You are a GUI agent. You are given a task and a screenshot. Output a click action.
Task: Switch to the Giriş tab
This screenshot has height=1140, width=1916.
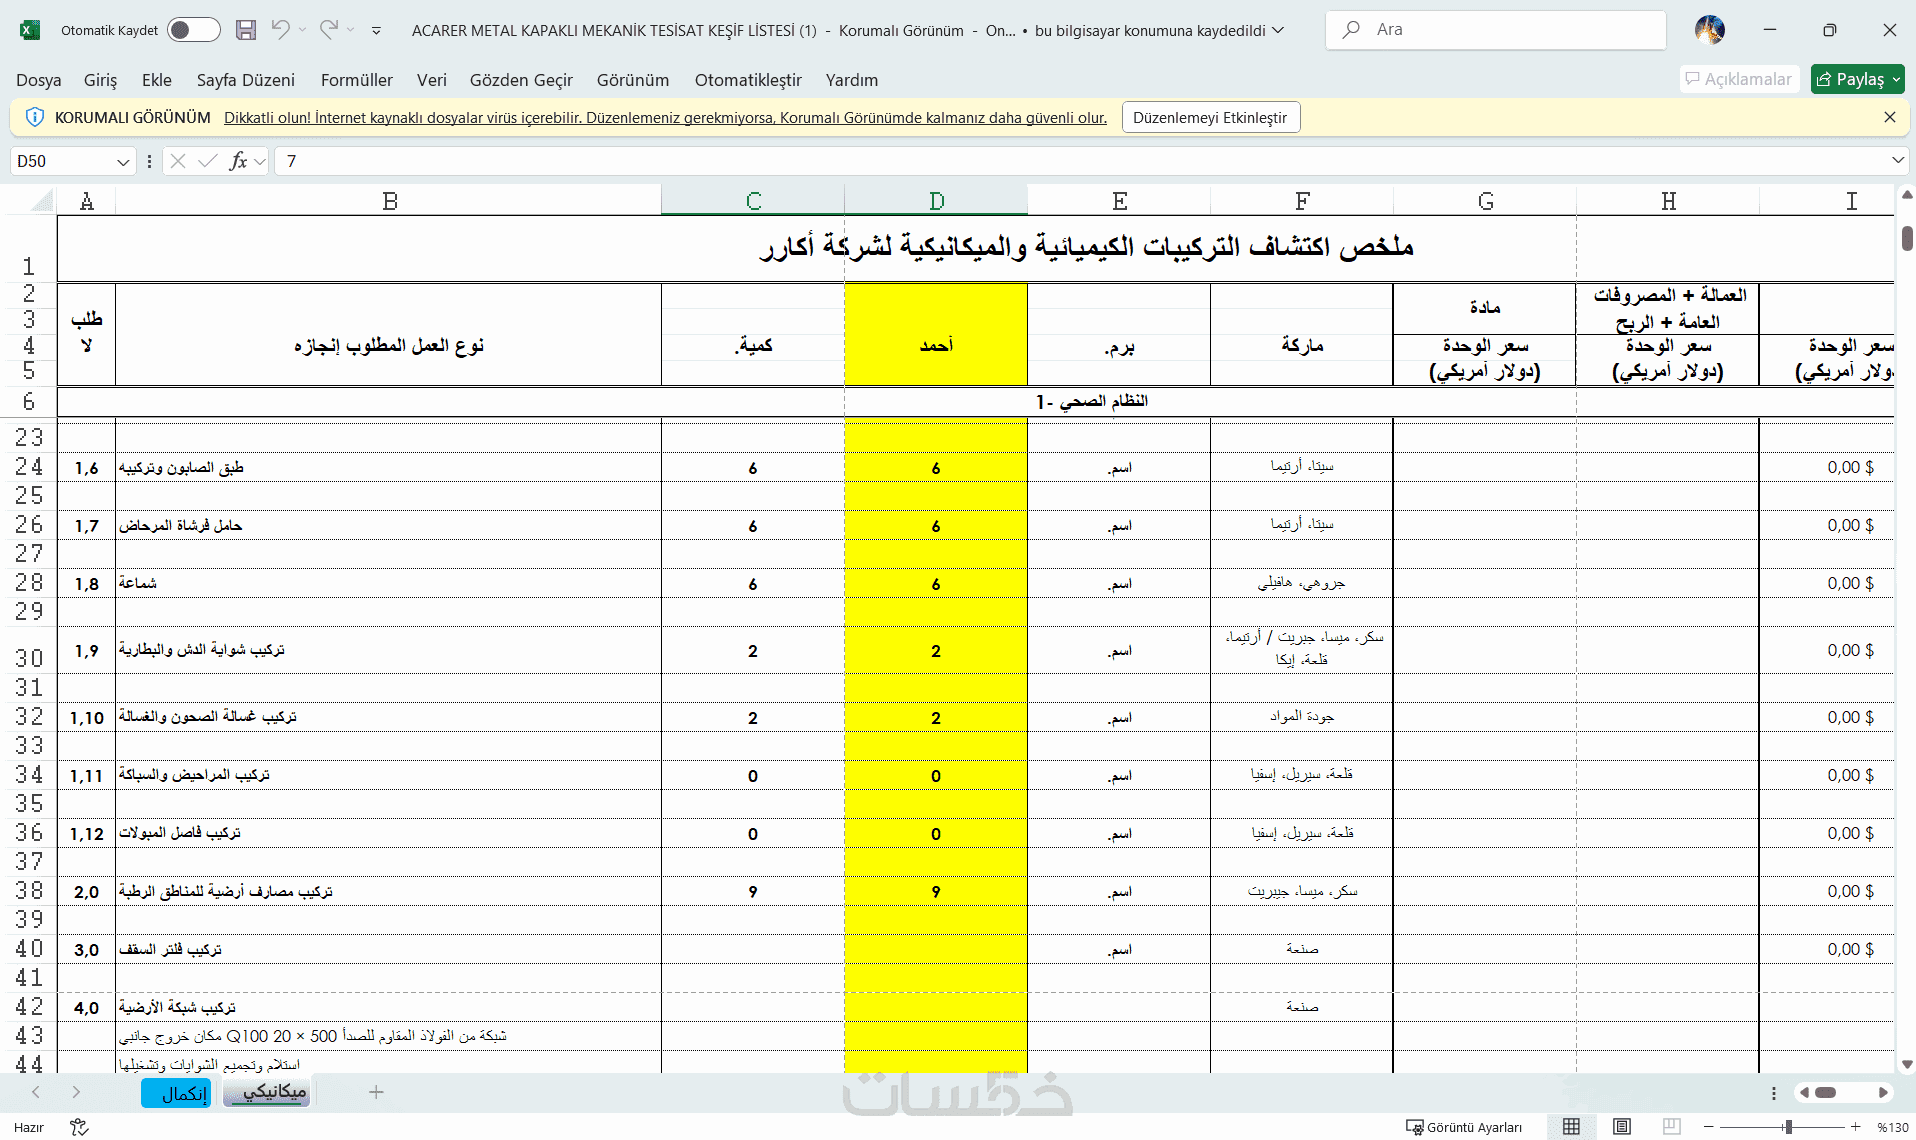(x=100, y=80)
